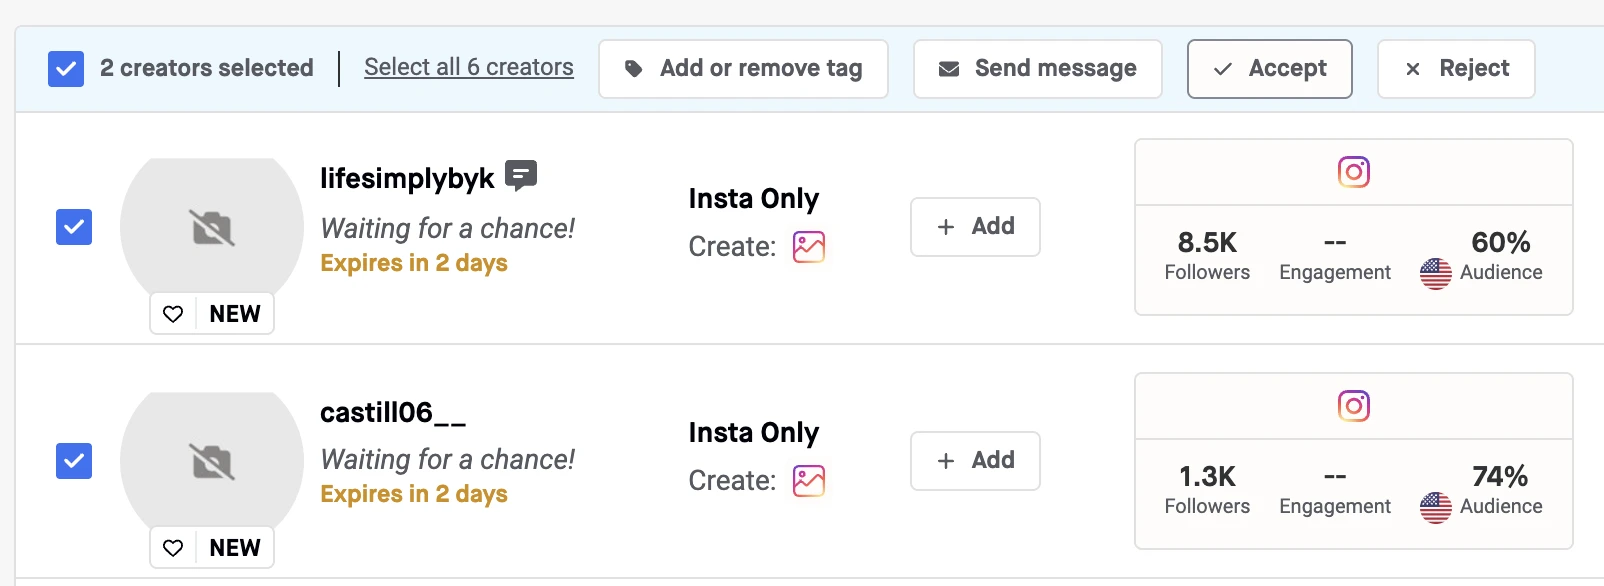Screen dimensions: 1604x586
Task: Click the Instagram icon in lifesimplybyk's stats card
Action: [x=1354, y=172]
